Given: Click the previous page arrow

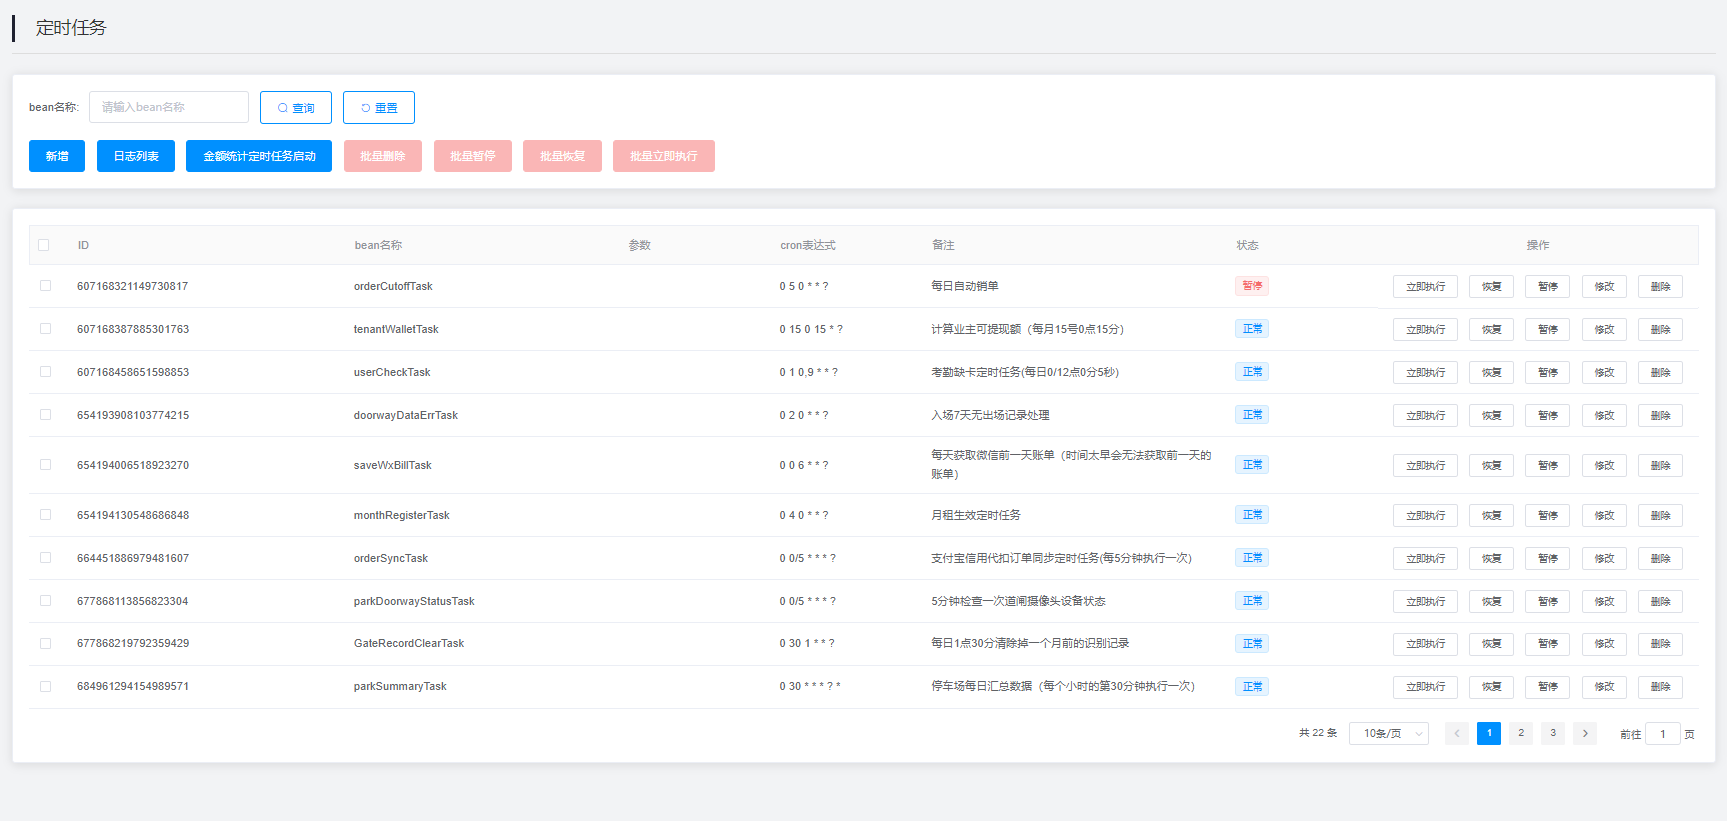Looking at the screenshot, I should (1456, 734).
